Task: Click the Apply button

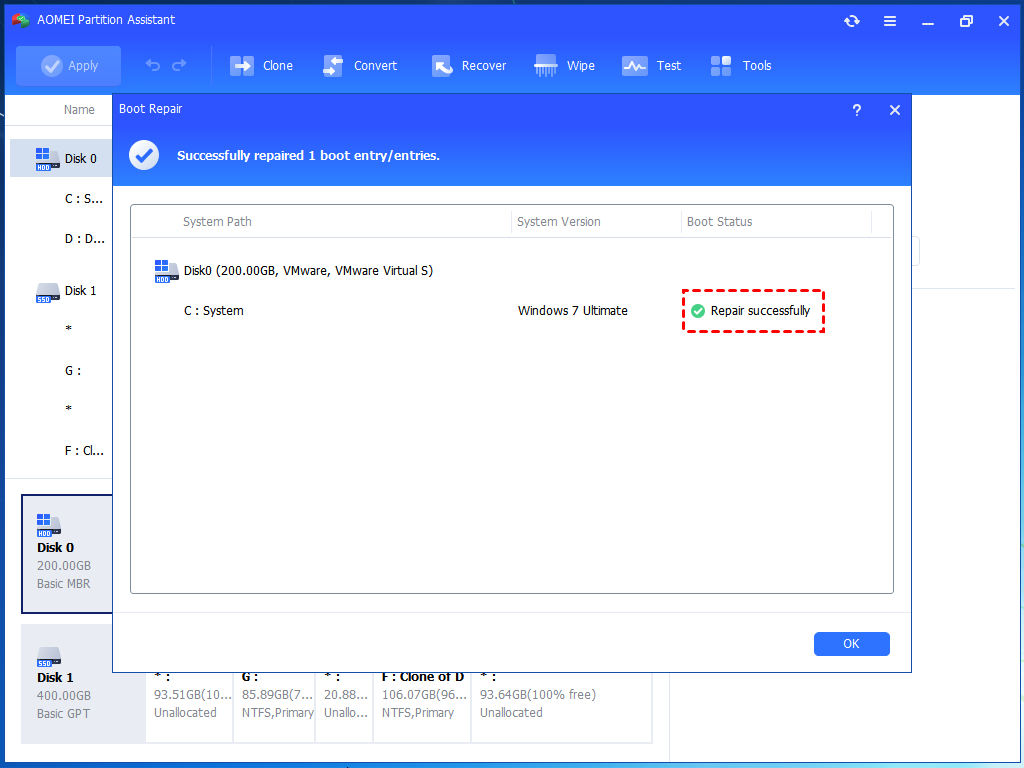Action: click(x=68, y=66)
